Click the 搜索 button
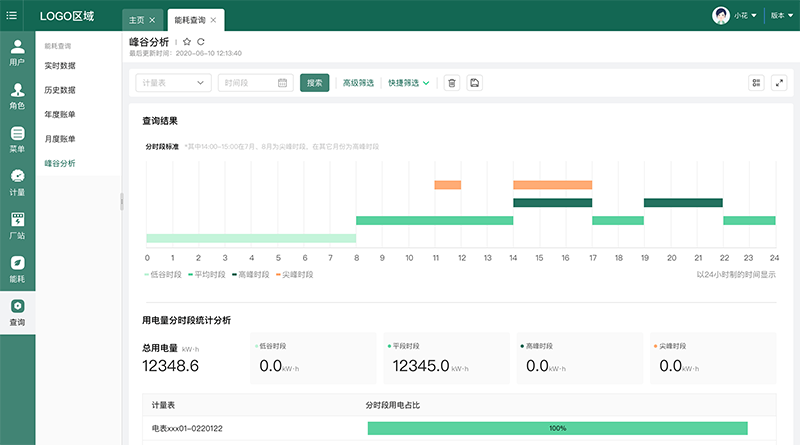 point(314,83)
